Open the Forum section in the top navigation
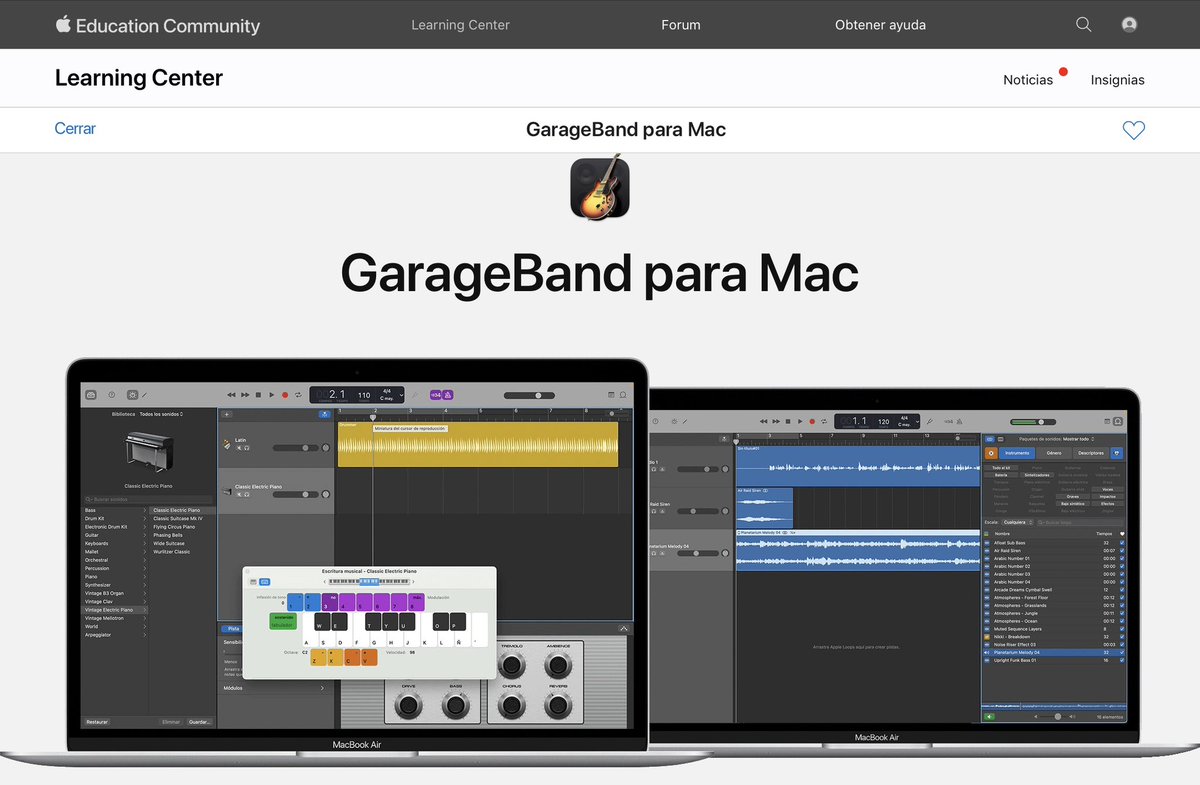Screen dimensions: 1200x785 coord(681,24)
